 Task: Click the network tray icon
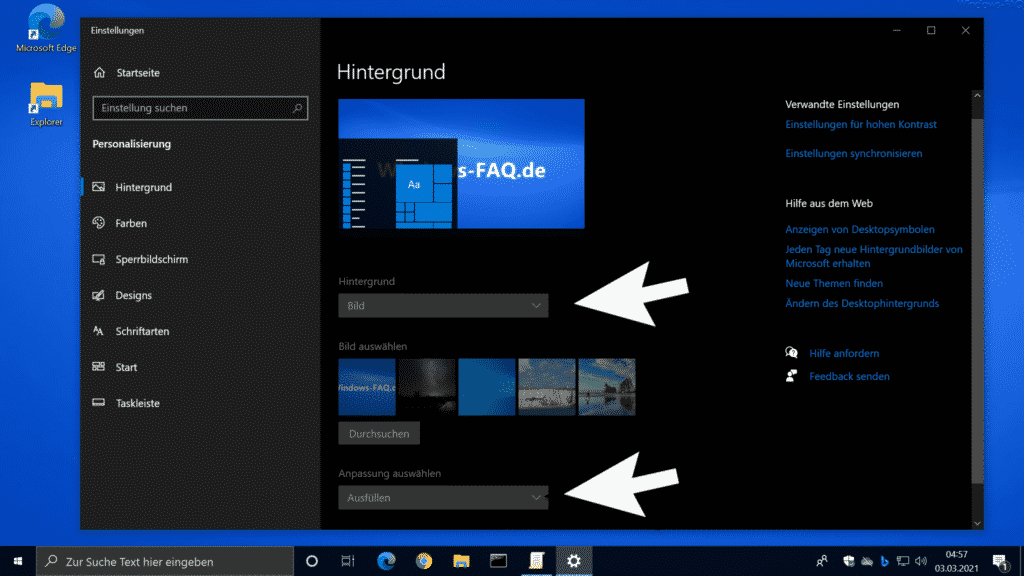click(903, 561)
